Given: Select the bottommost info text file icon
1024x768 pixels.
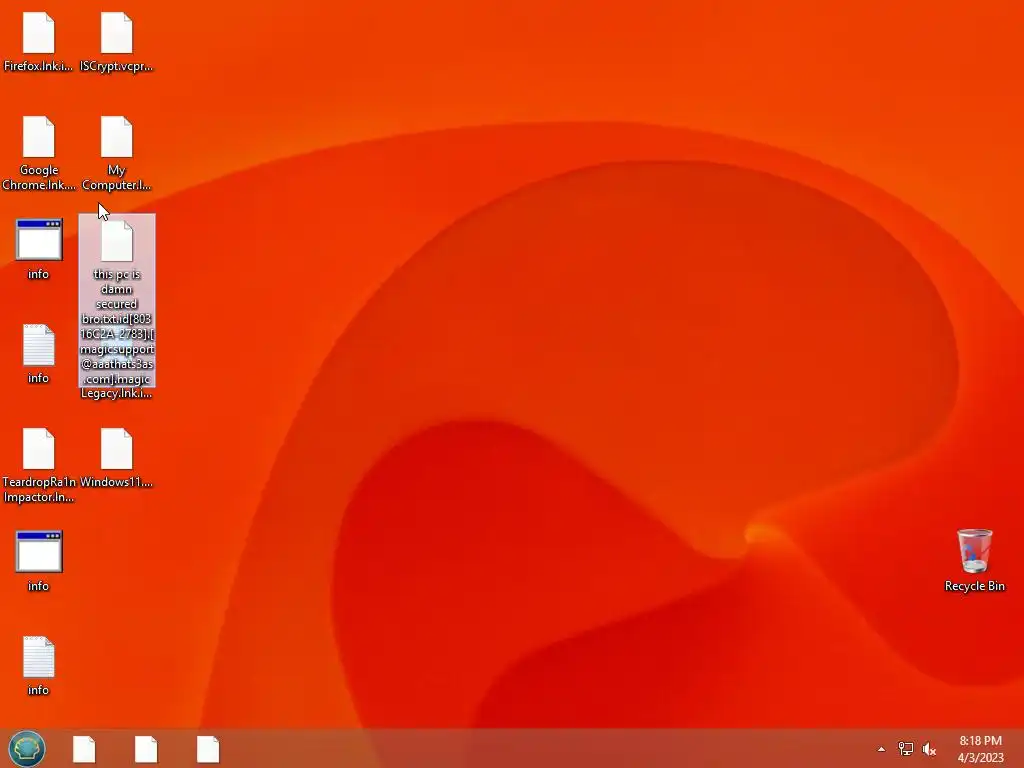Looking at the screenshot, I should 39,657.
